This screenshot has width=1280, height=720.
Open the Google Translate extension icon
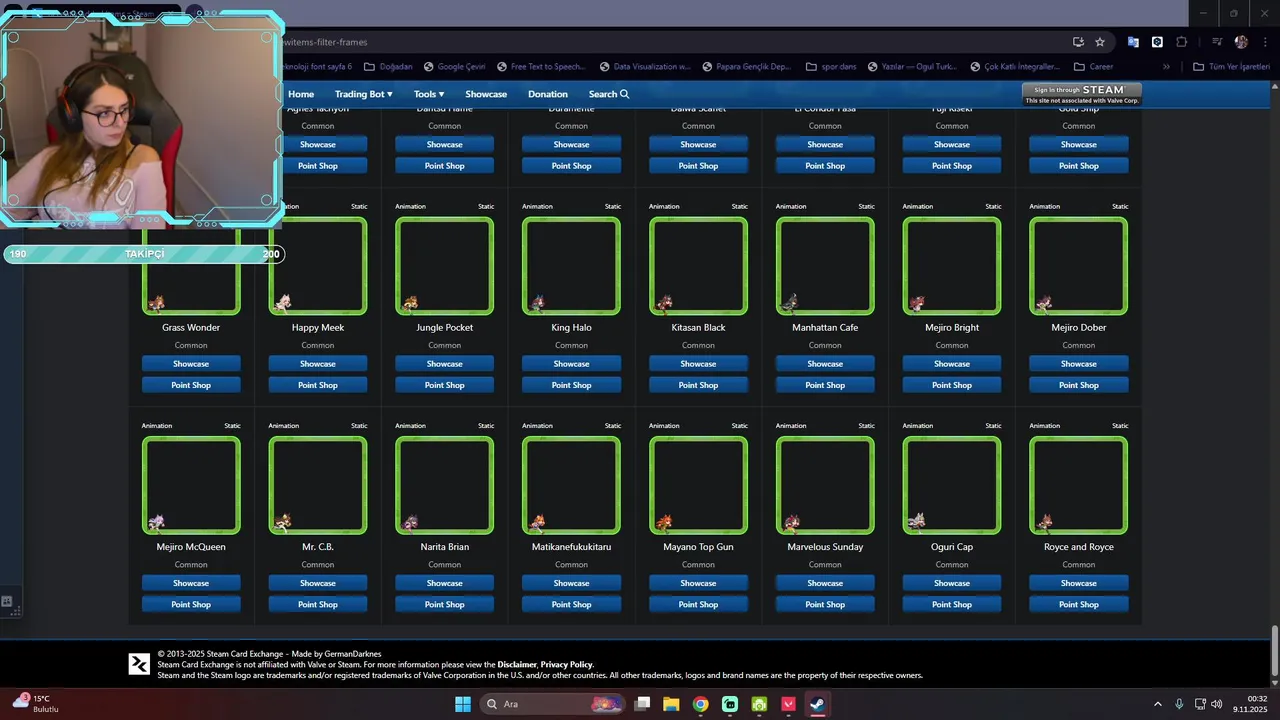coord(1133,42)
